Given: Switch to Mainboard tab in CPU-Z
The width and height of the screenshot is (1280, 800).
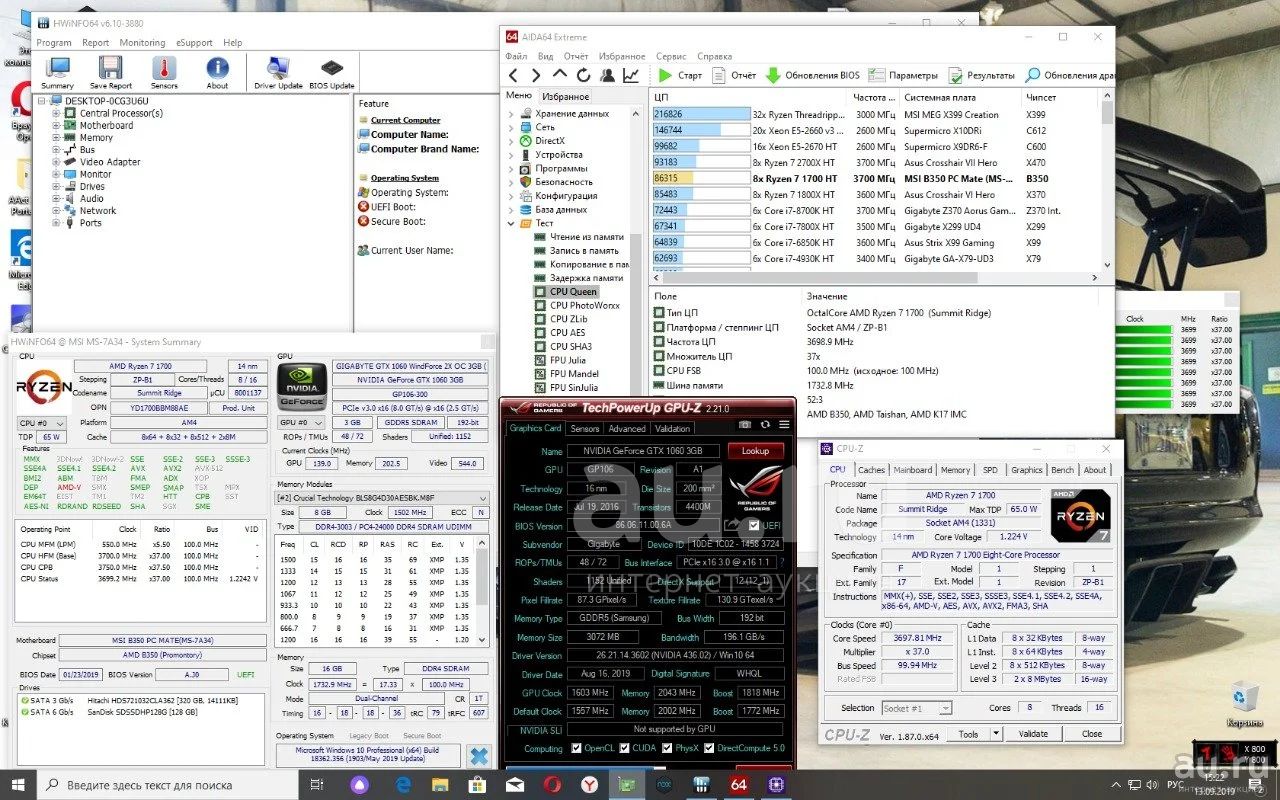Looking at the screenshot, I should pos(912,470).
